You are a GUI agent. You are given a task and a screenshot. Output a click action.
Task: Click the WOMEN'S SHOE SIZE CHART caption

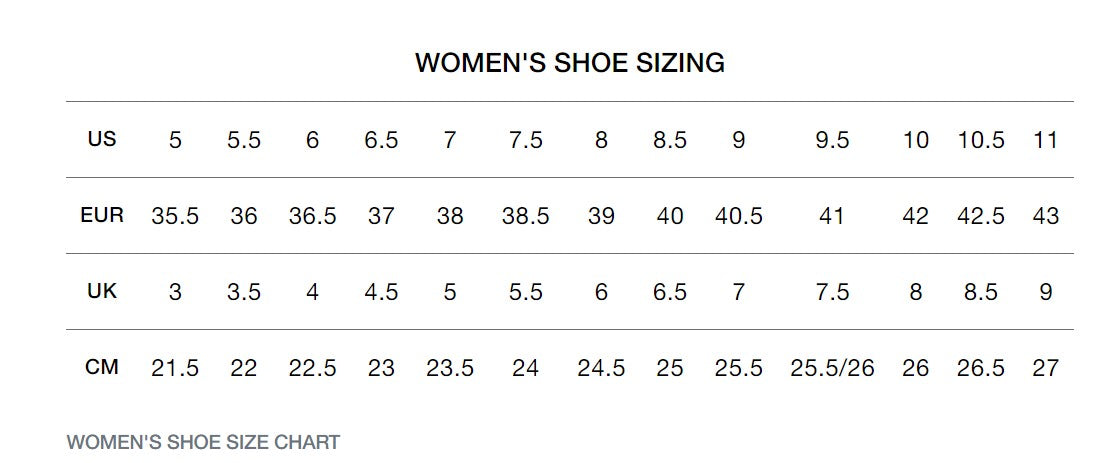(x=203, y=442)
